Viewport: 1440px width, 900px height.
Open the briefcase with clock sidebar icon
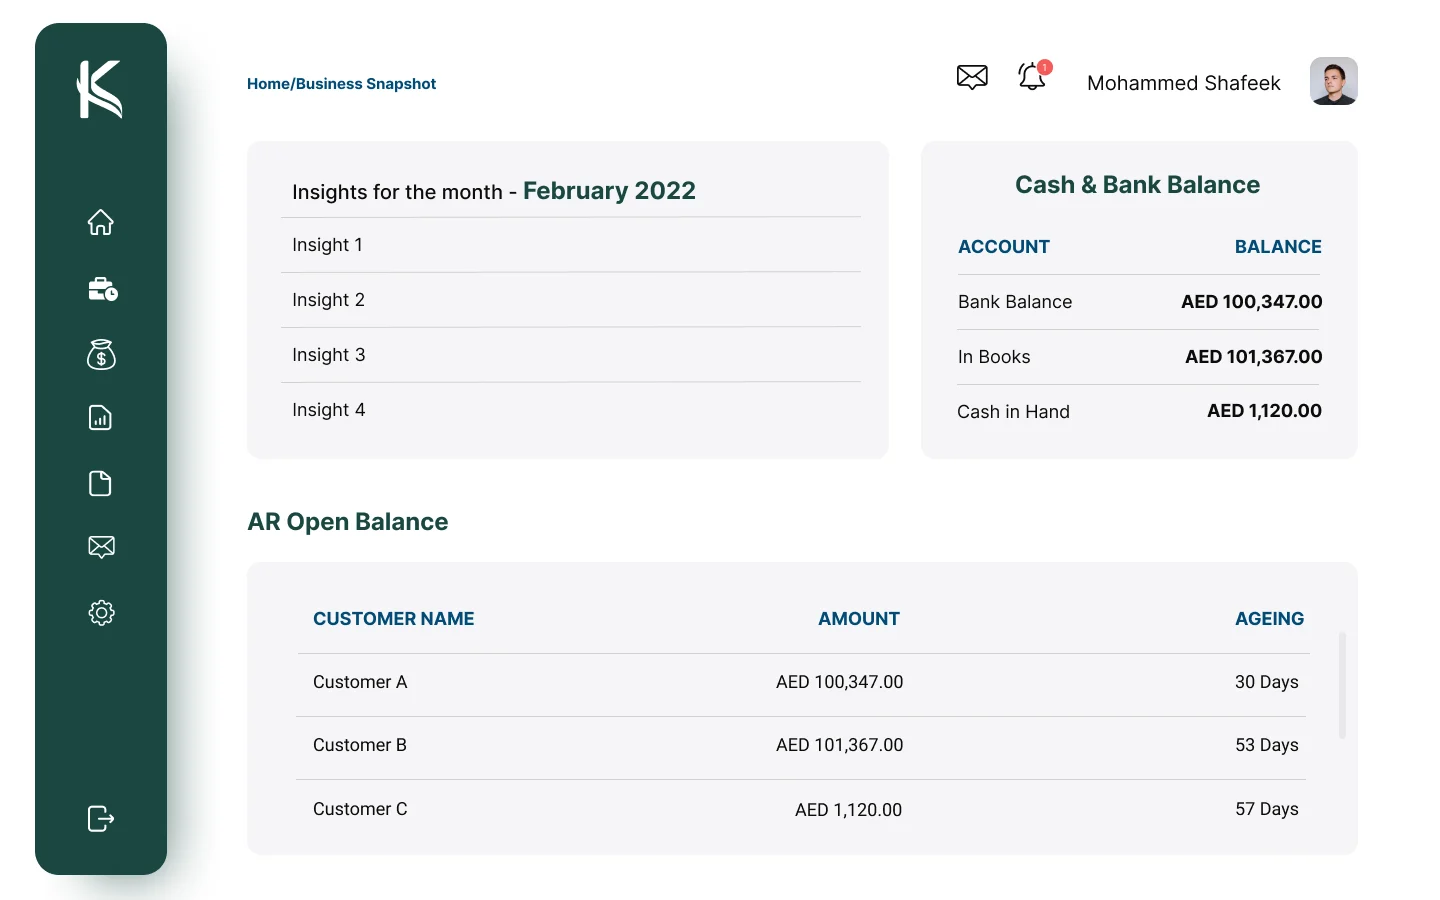(103, 289)
